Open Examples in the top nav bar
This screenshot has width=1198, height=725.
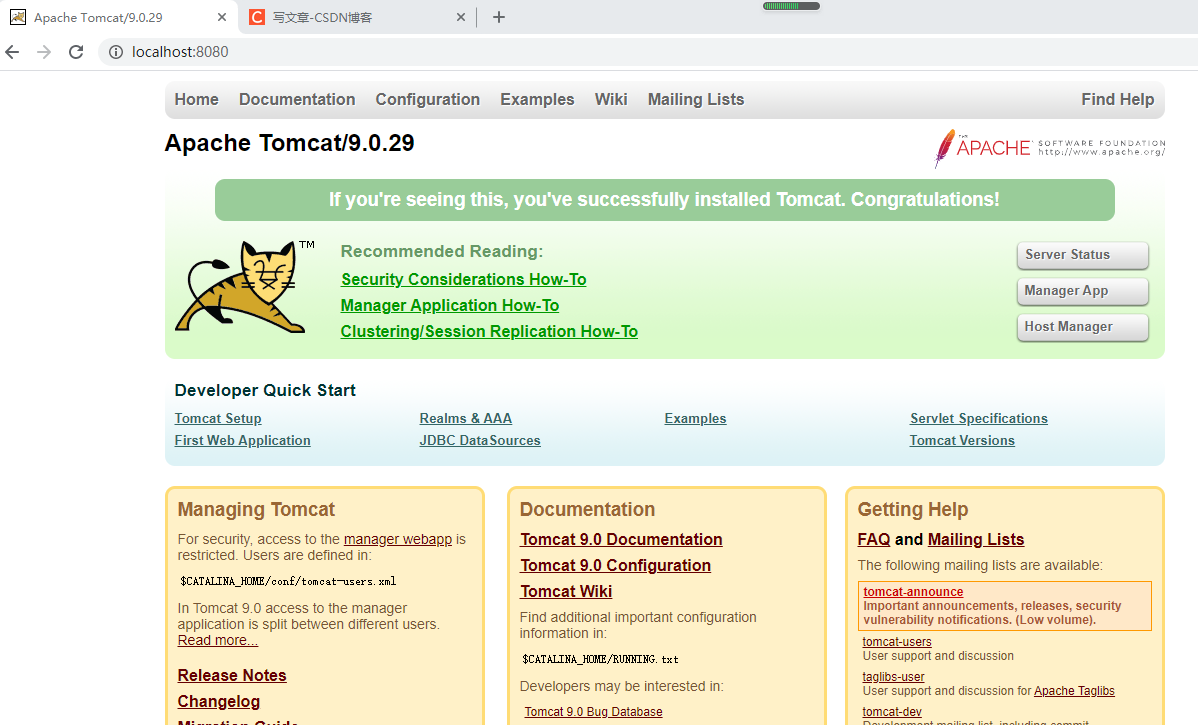pyautogui.click(x=537, y=99)
